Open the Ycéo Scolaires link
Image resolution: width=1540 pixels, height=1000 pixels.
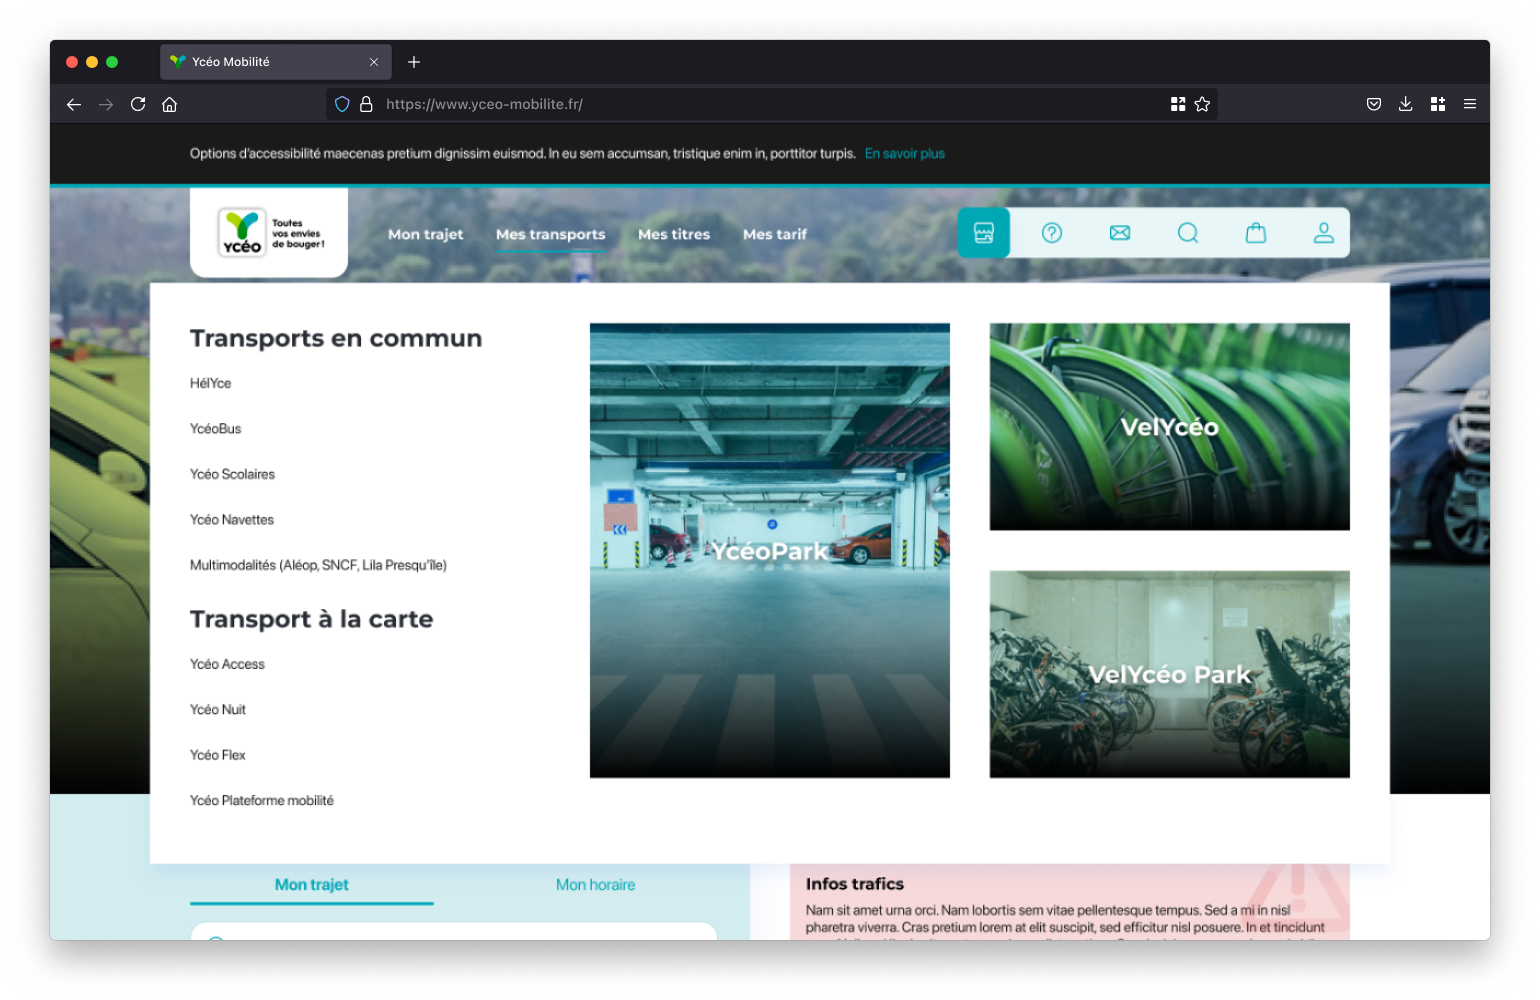[x=233, y=475]
